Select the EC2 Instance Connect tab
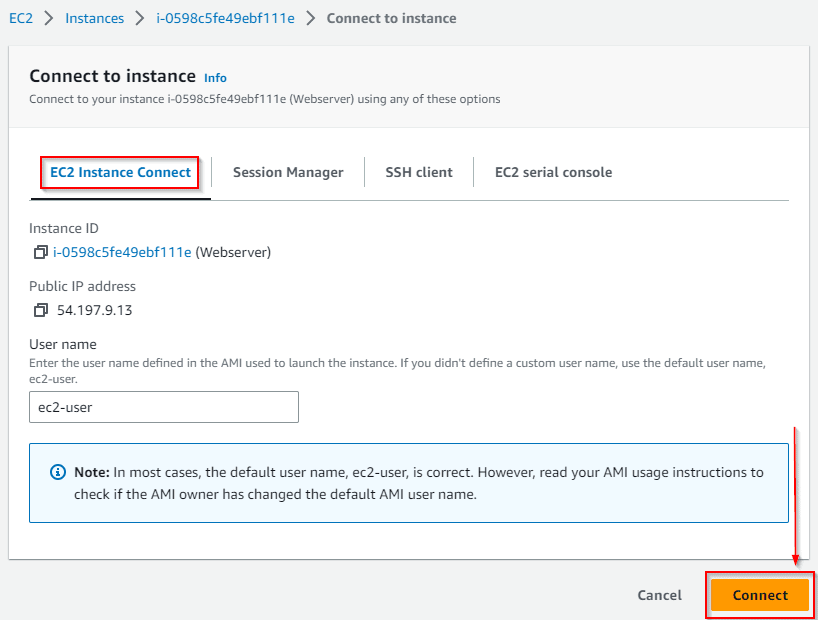The image size is (818, 620). (x=119, y=172)
